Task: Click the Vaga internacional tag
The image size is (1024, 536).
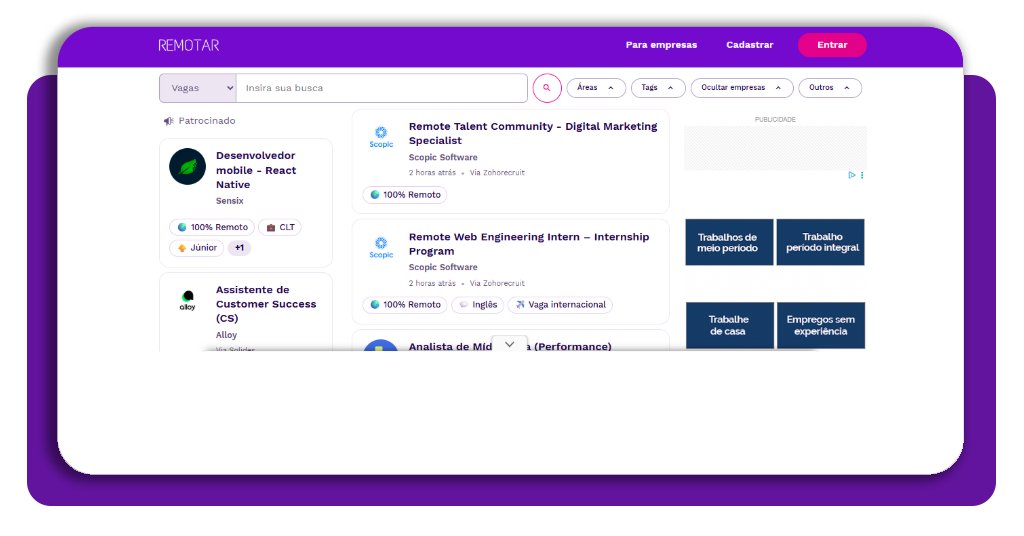Action: (560, 305)
